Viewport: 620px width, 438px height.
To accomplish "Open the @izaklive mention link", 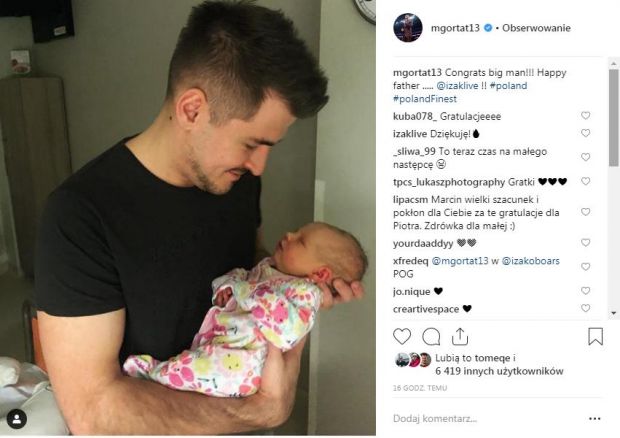I will point(457,86).
